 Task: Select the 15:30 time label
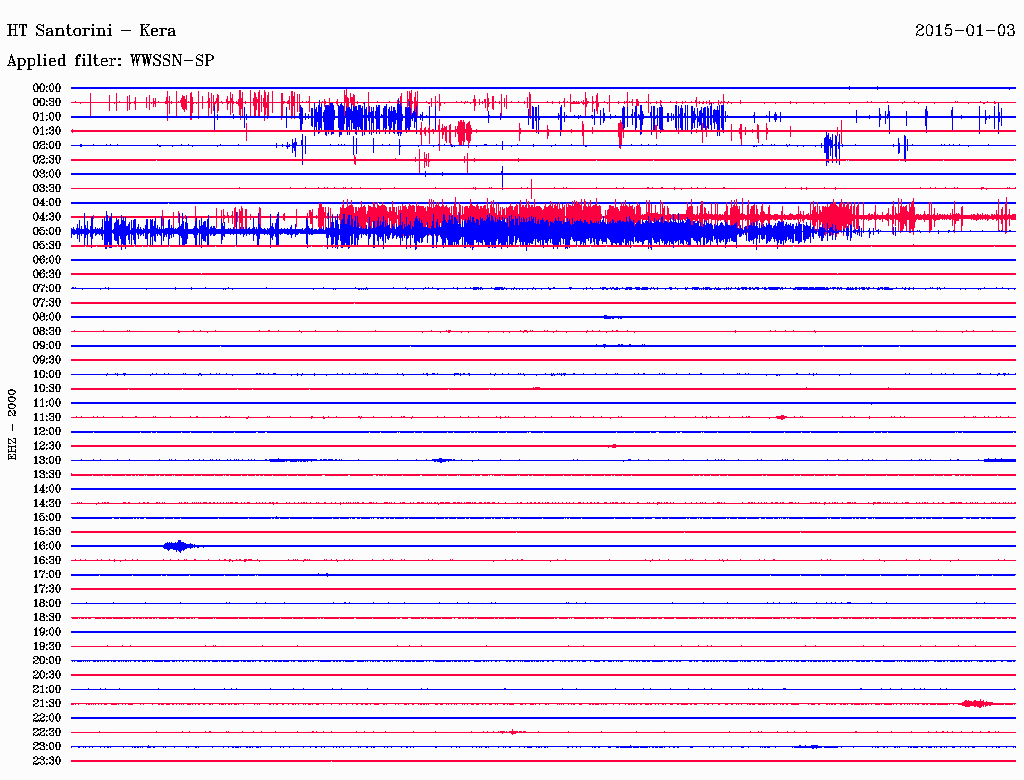[x=47, y=532]
